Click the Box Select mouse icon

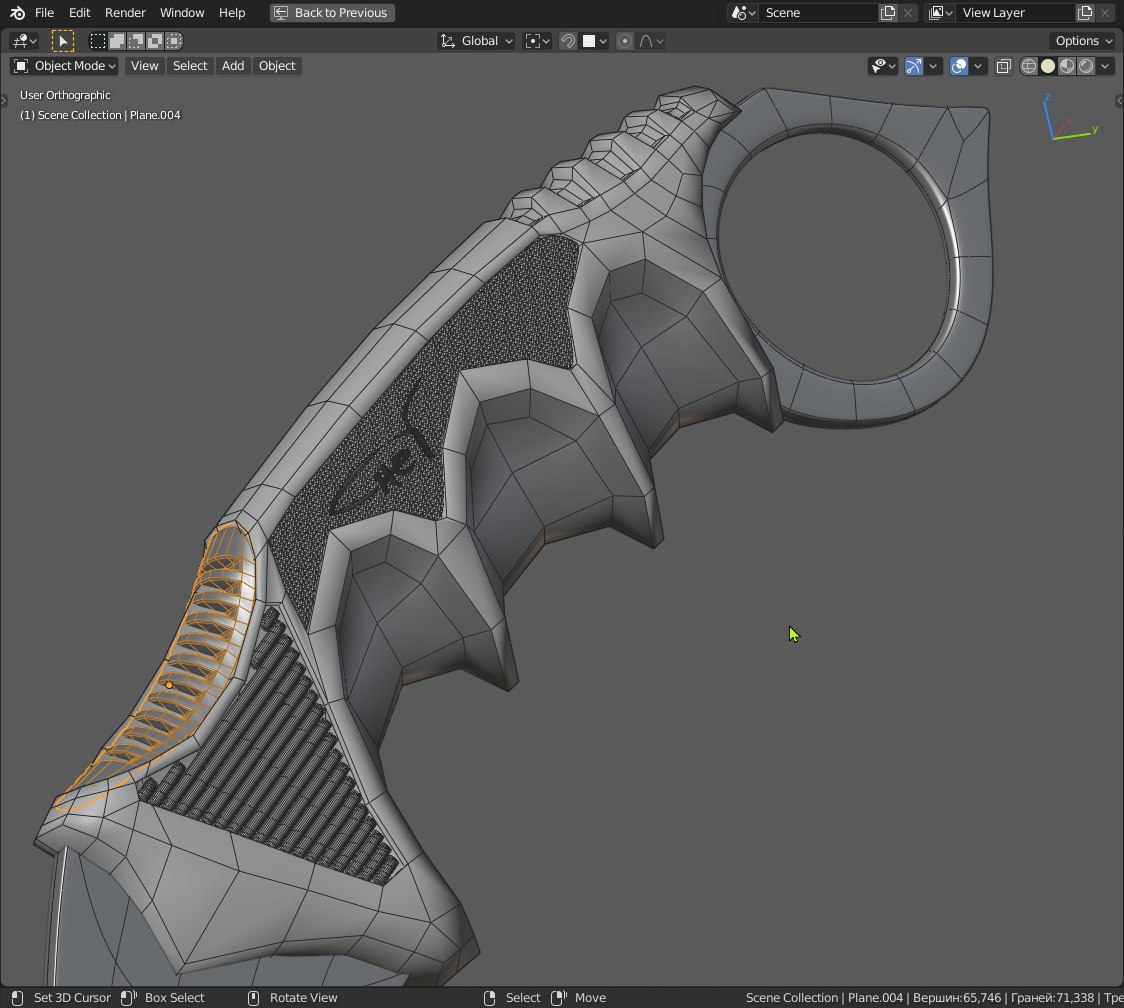click(x=128, y=998)
